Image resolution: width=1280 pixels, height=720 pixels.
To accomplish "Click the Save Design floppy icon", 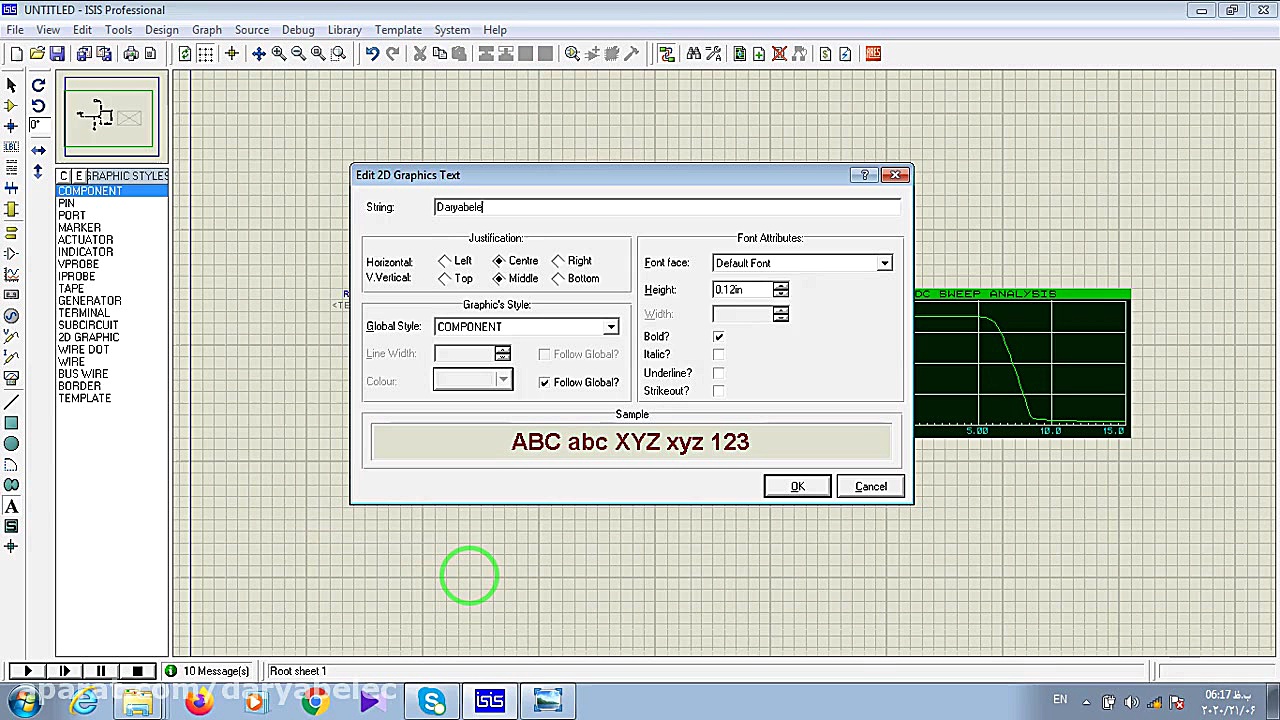I will click(x=57, y=54).
